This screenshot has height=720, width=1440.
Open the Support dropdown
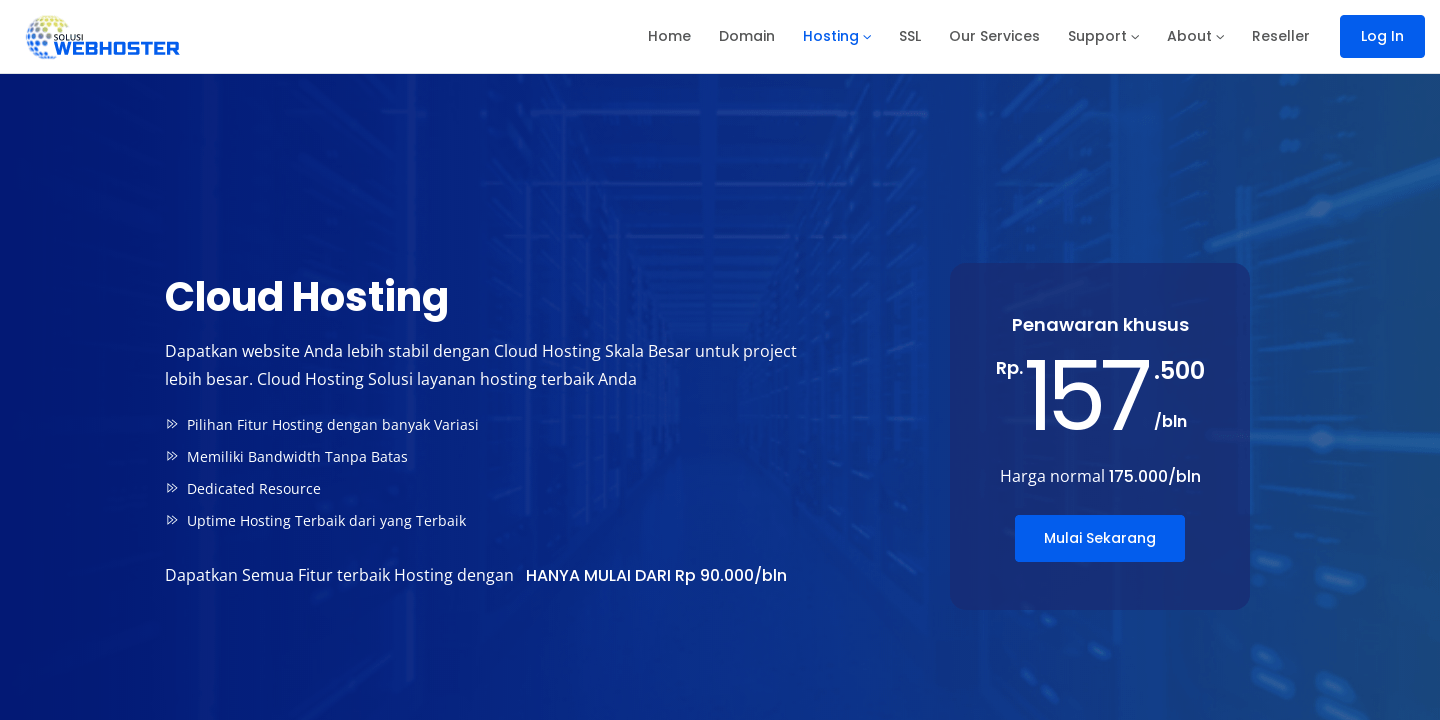click(x=1103, y=36)
